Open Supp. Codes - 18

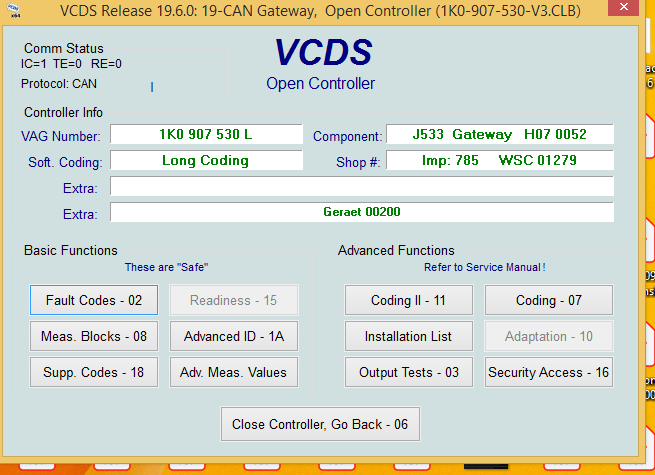[x=94, y=372]
